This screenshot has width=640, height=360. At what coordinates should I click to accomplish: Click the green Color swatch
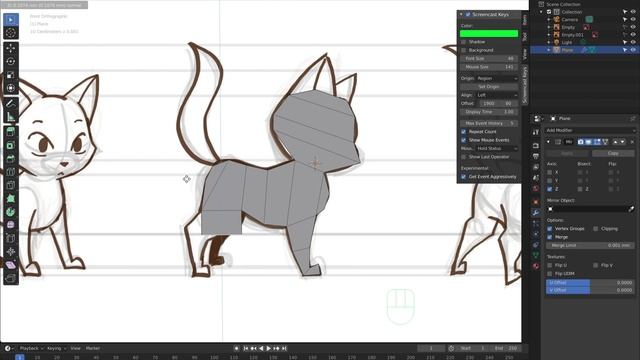pos(489,33)
